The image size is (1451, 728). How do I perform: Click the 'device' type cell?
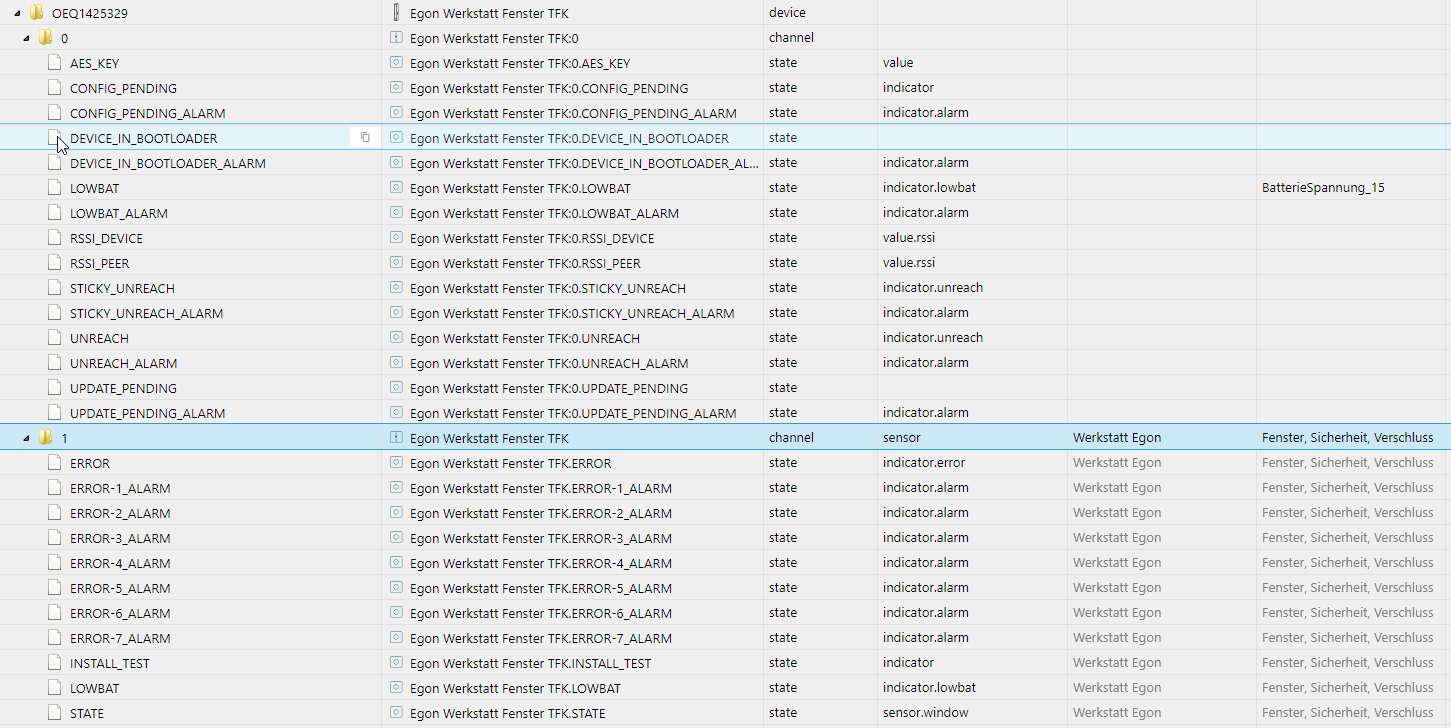[x=787, y=13]
